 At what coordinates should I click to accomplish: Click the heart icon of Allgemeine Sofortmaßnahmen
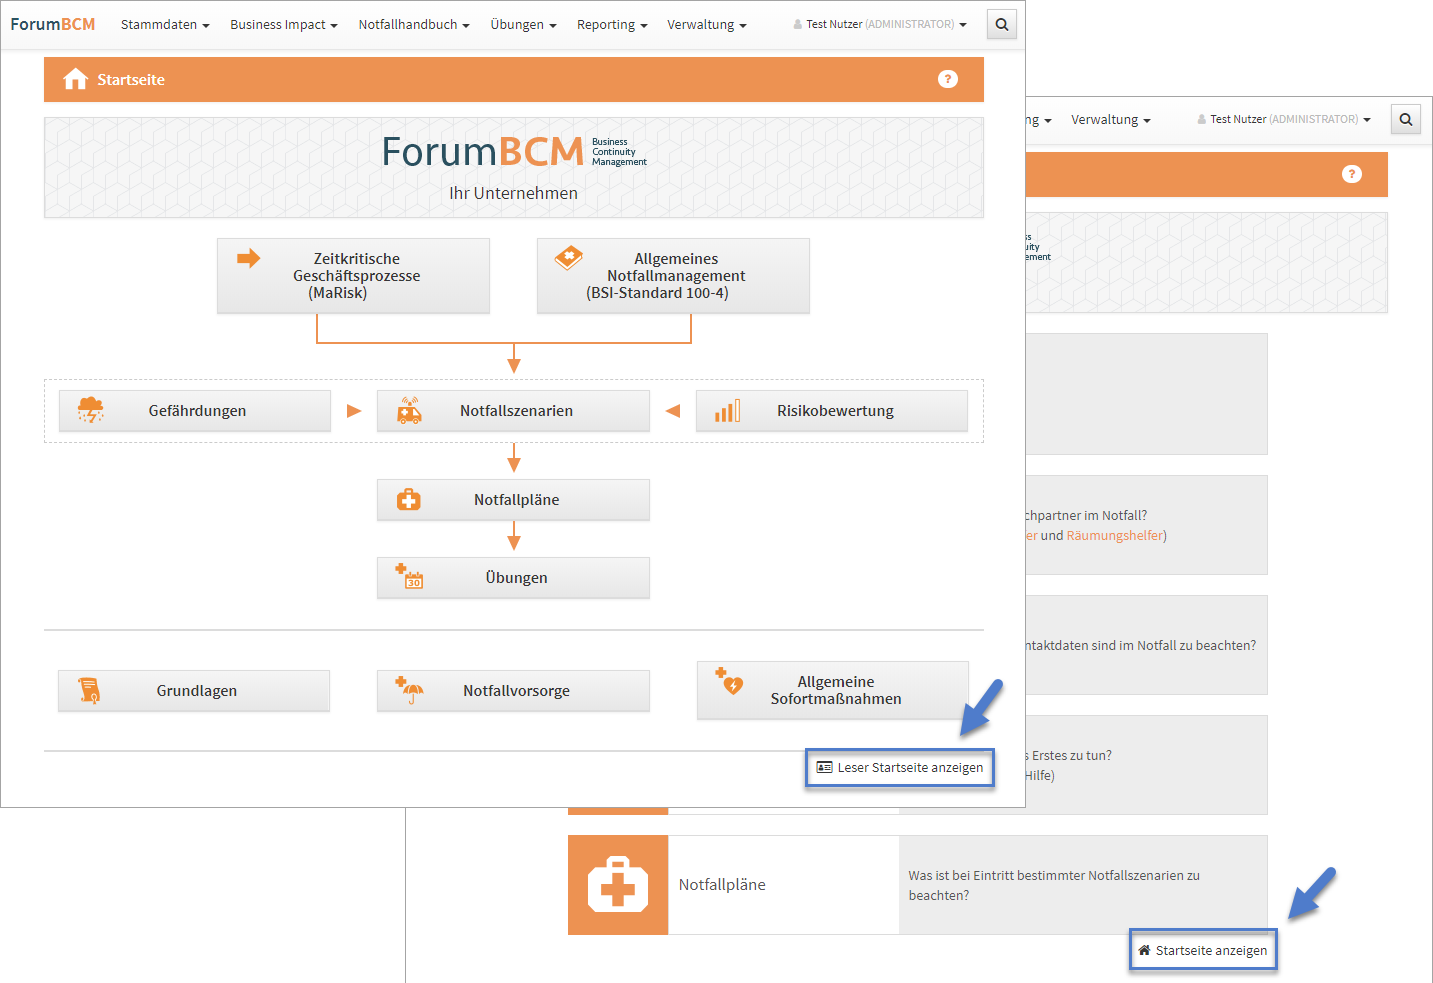click(x=729, y=681)
